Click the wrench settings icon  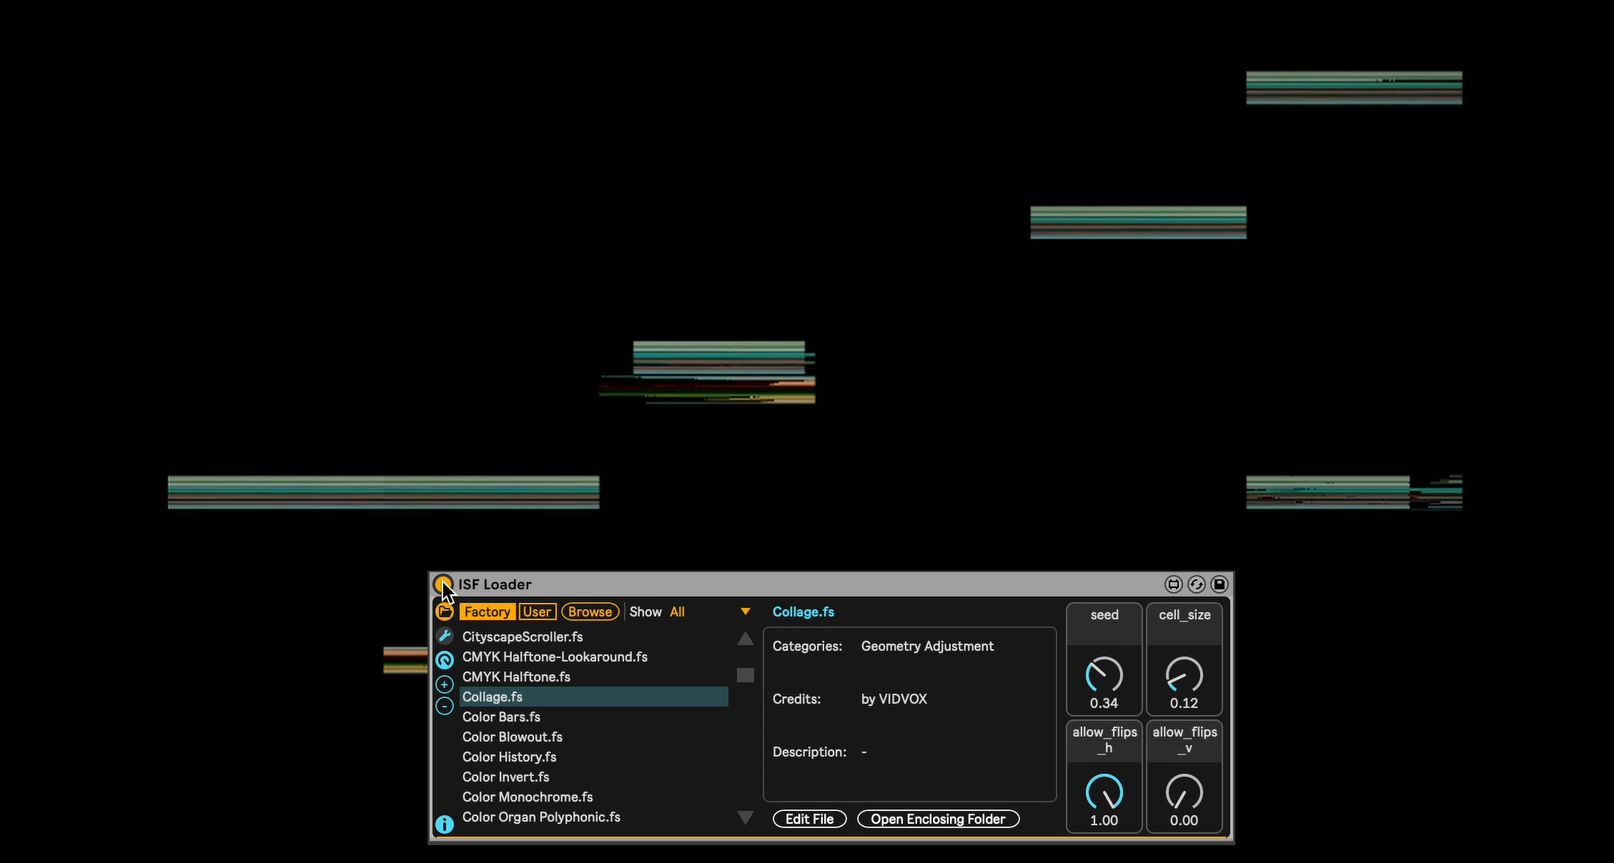(445, 636)
